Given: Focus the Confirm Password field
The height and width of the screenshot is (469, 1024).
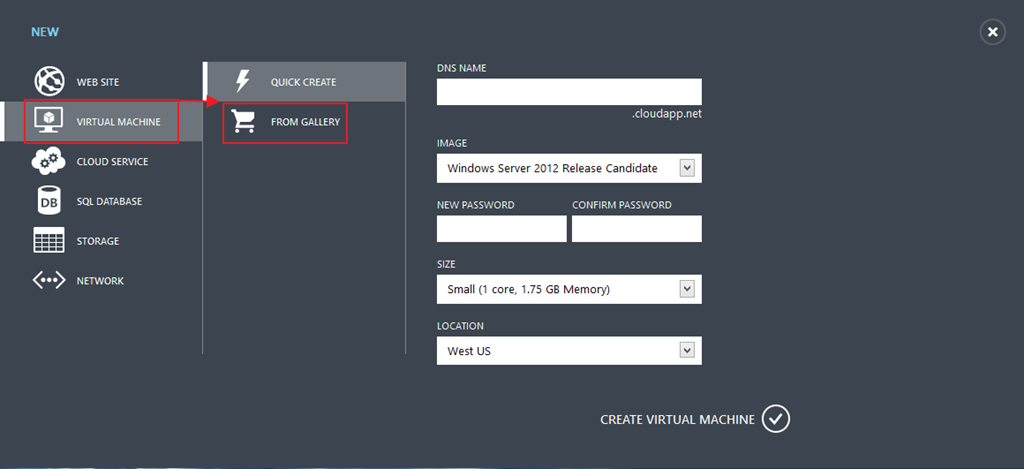Looking at the screenshot, I should [x=637, y=229].
